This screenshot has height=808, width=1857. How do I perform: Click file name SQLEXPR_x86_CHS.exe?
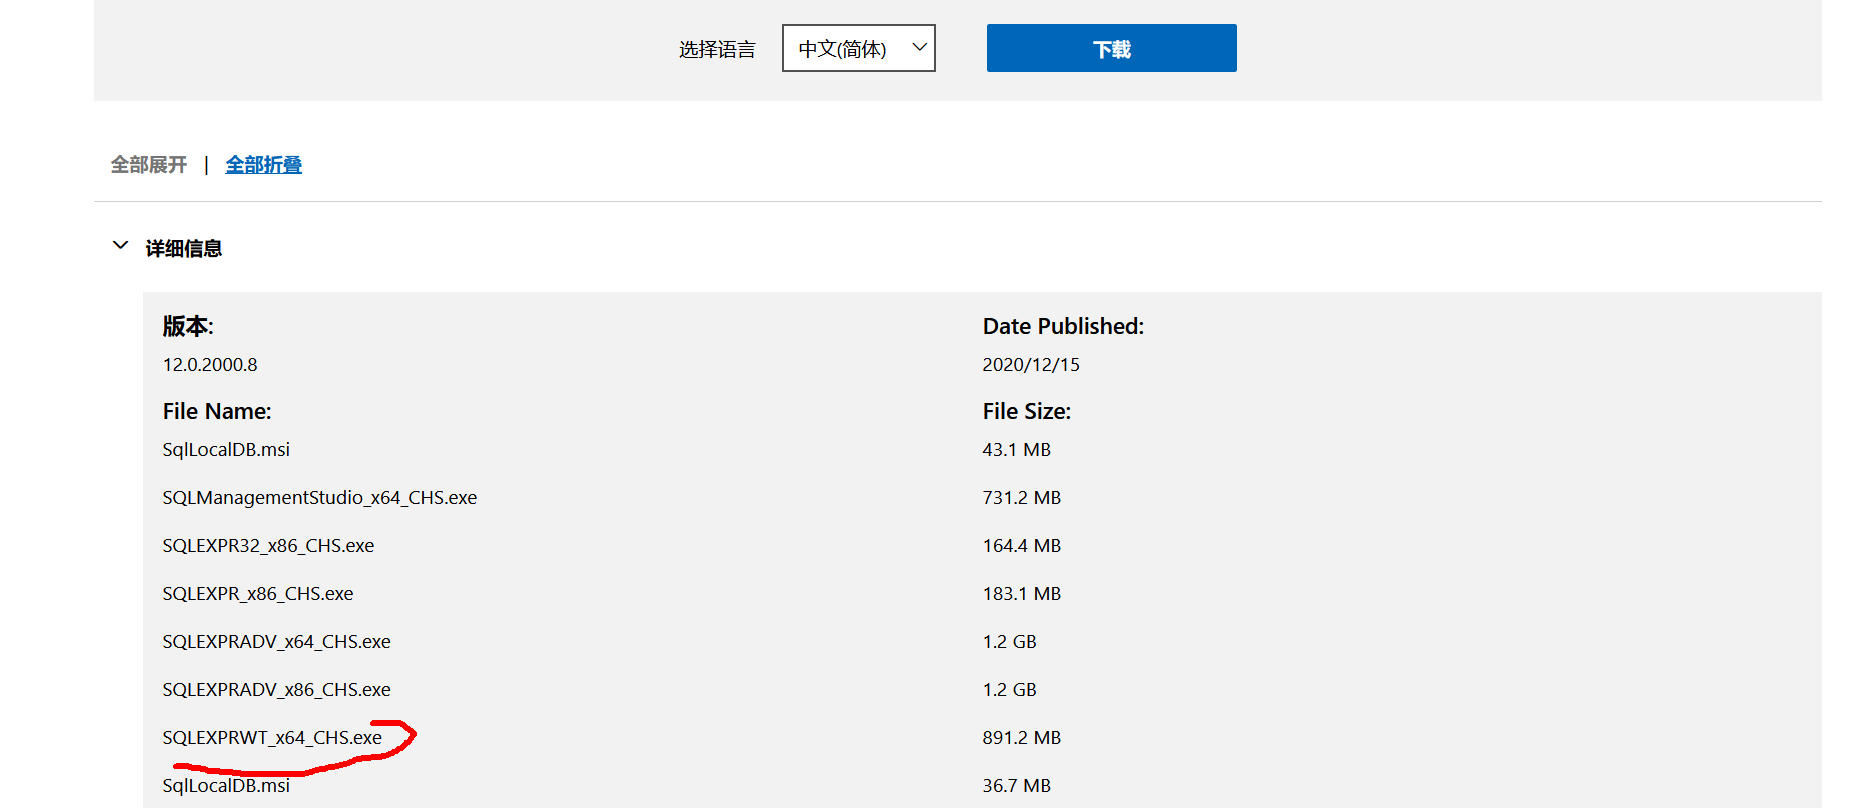[x=258, y=594]
